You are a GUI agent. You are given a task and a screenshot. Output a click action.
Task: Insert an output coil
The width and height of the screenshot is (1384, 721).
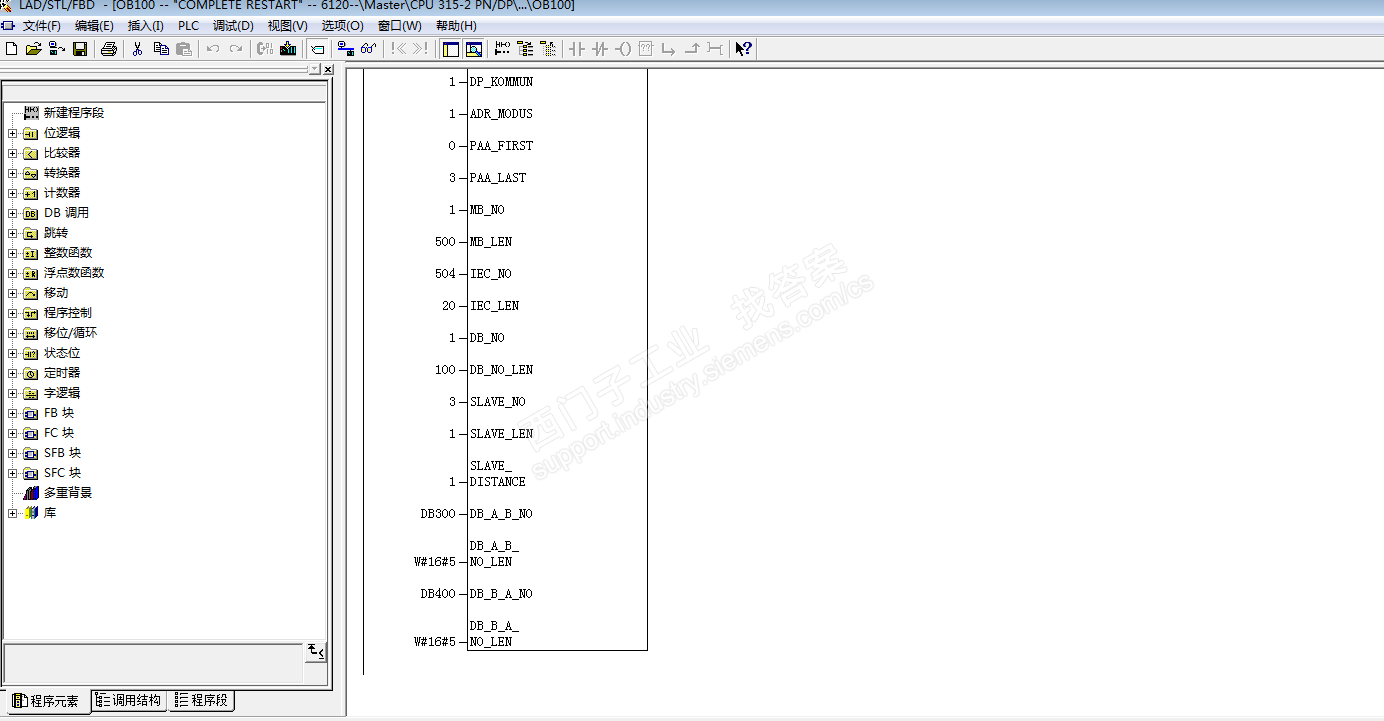[x=623, y=48]
